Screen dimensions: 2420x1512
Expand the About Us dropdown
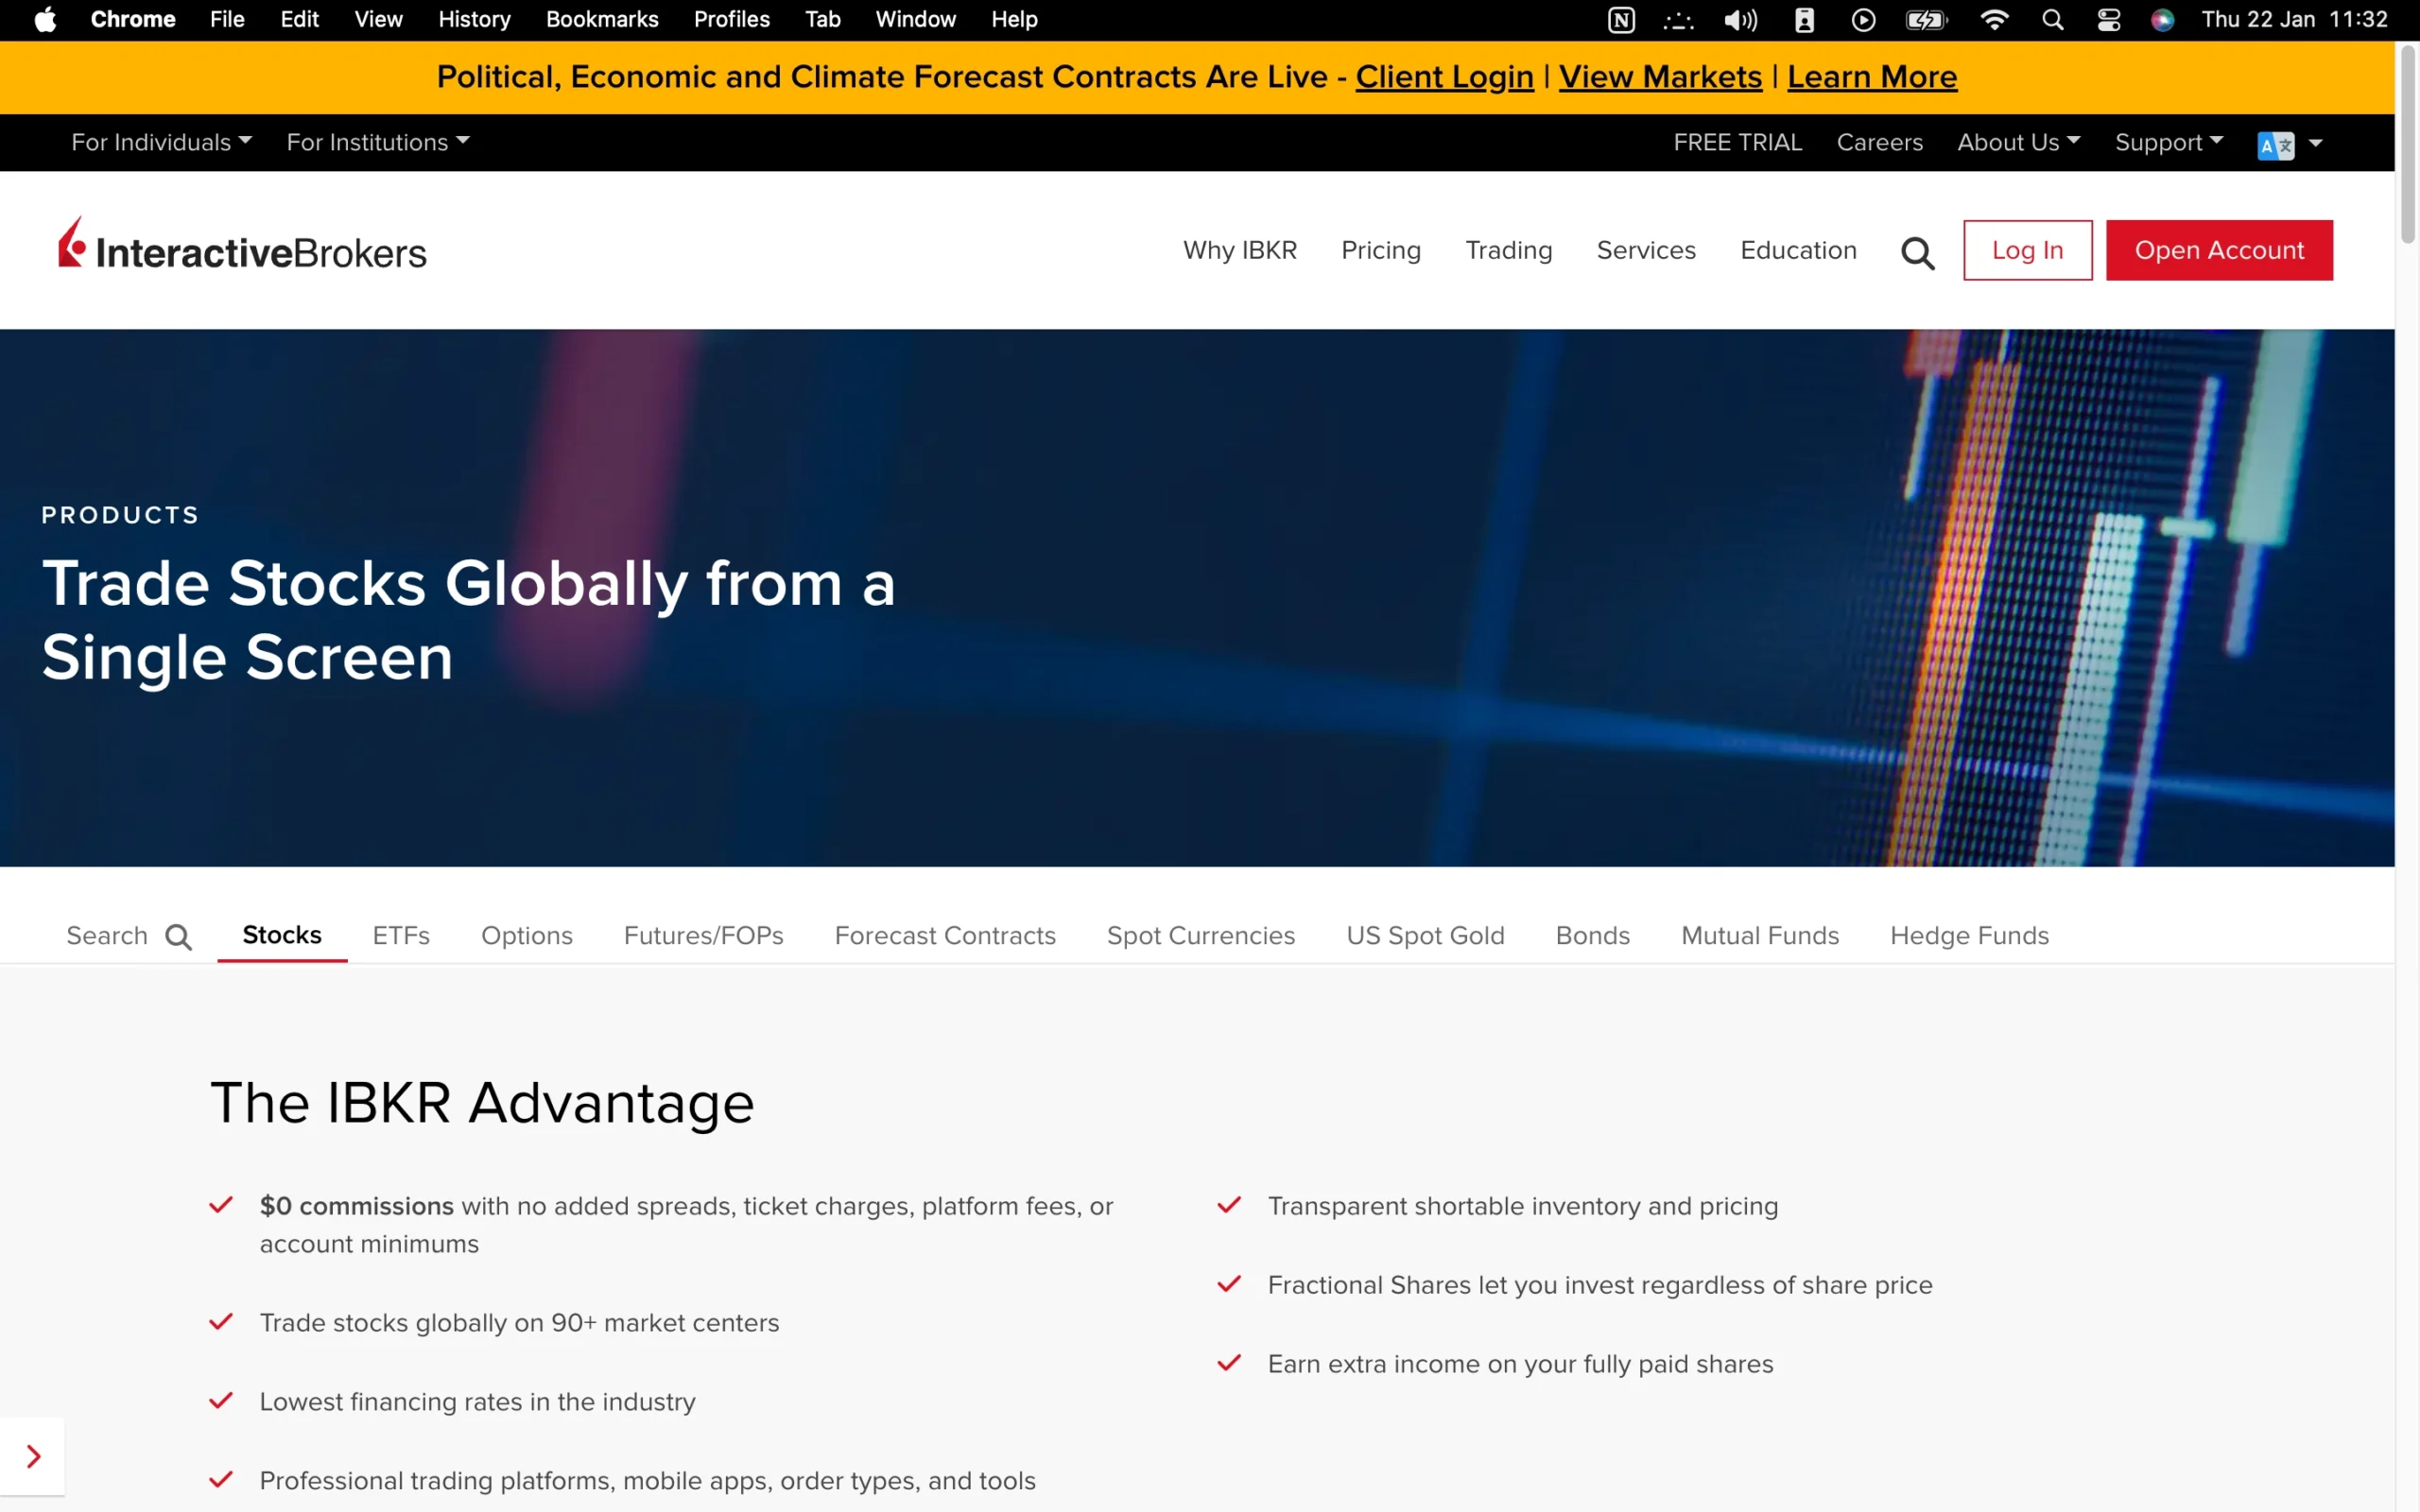pos(2017,142)
